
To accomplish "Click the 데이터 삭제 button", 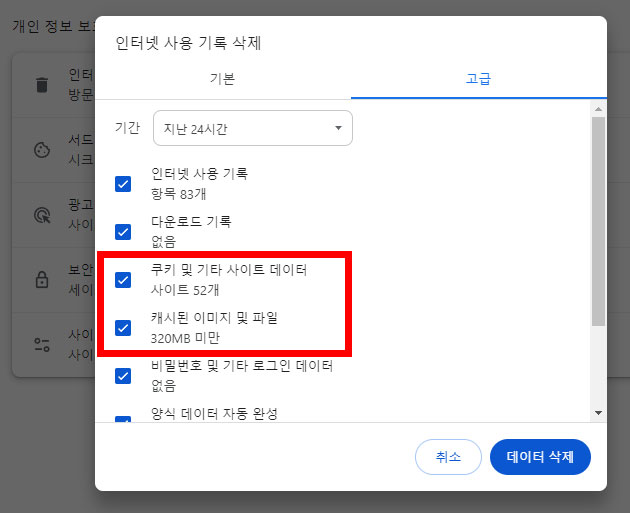I will coord(540,457).
